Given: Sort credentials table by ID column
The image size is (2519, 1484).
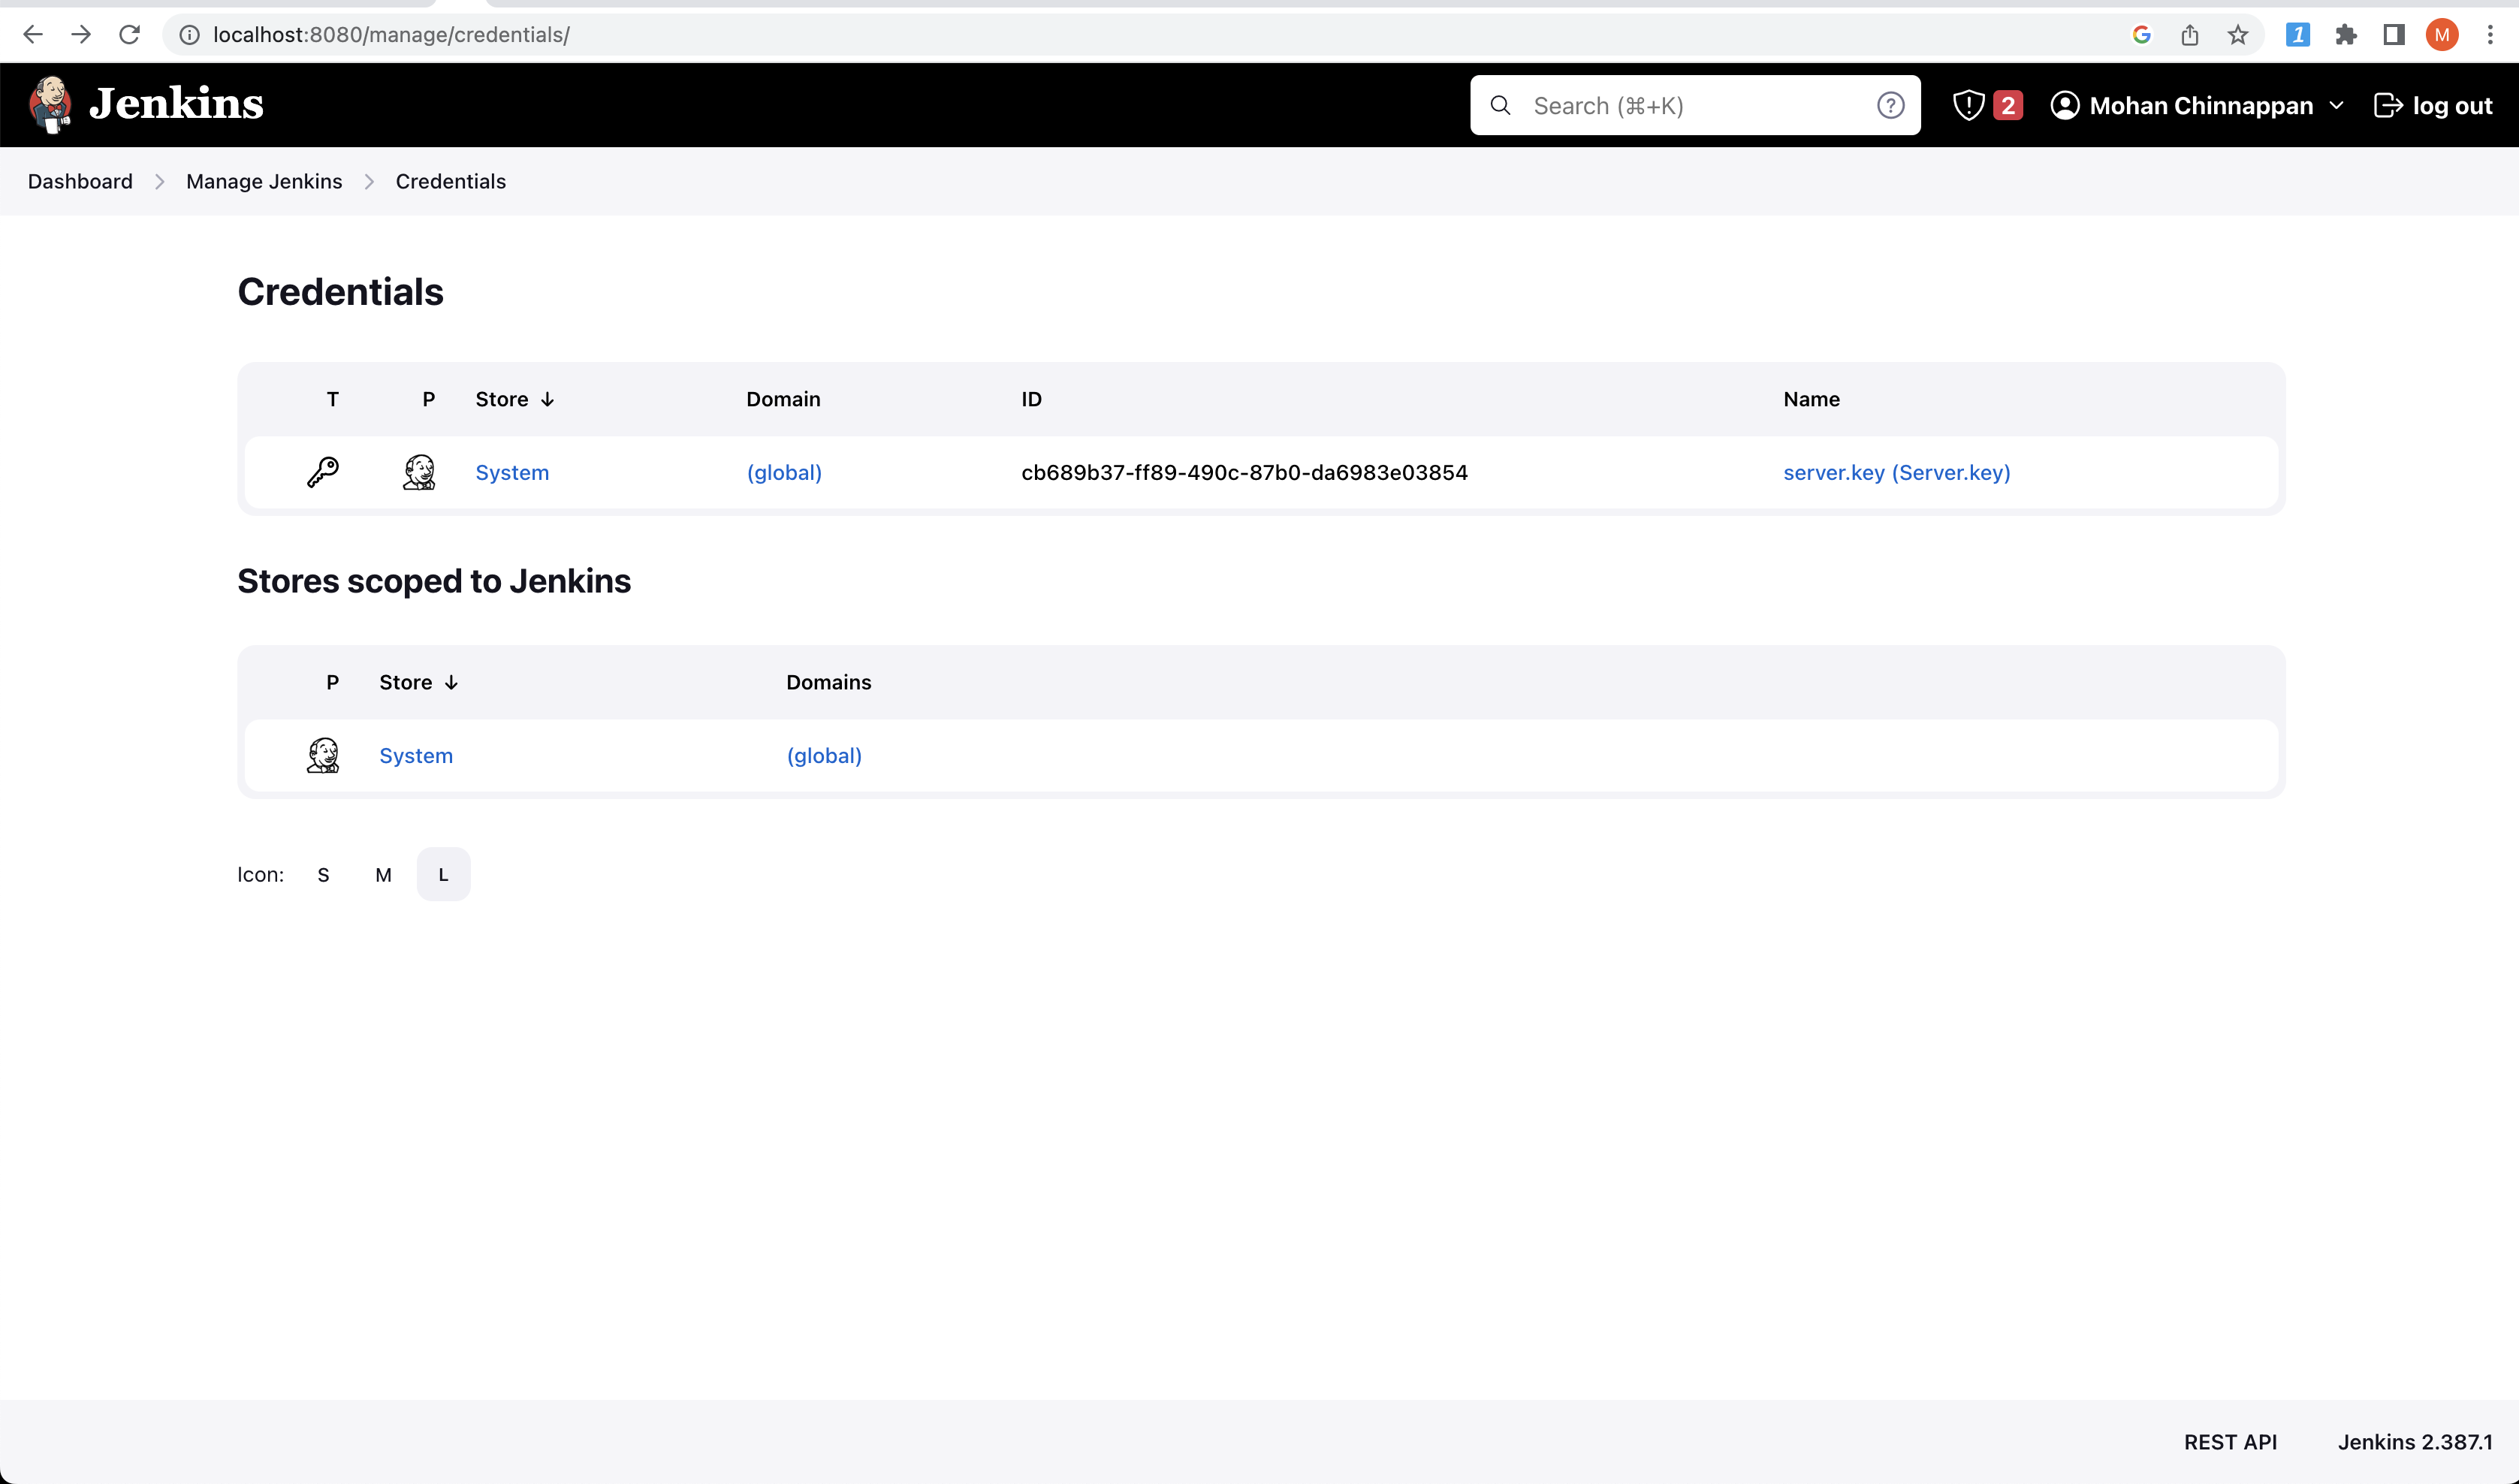Looking at the screenshot, I should coord(1031,399).
